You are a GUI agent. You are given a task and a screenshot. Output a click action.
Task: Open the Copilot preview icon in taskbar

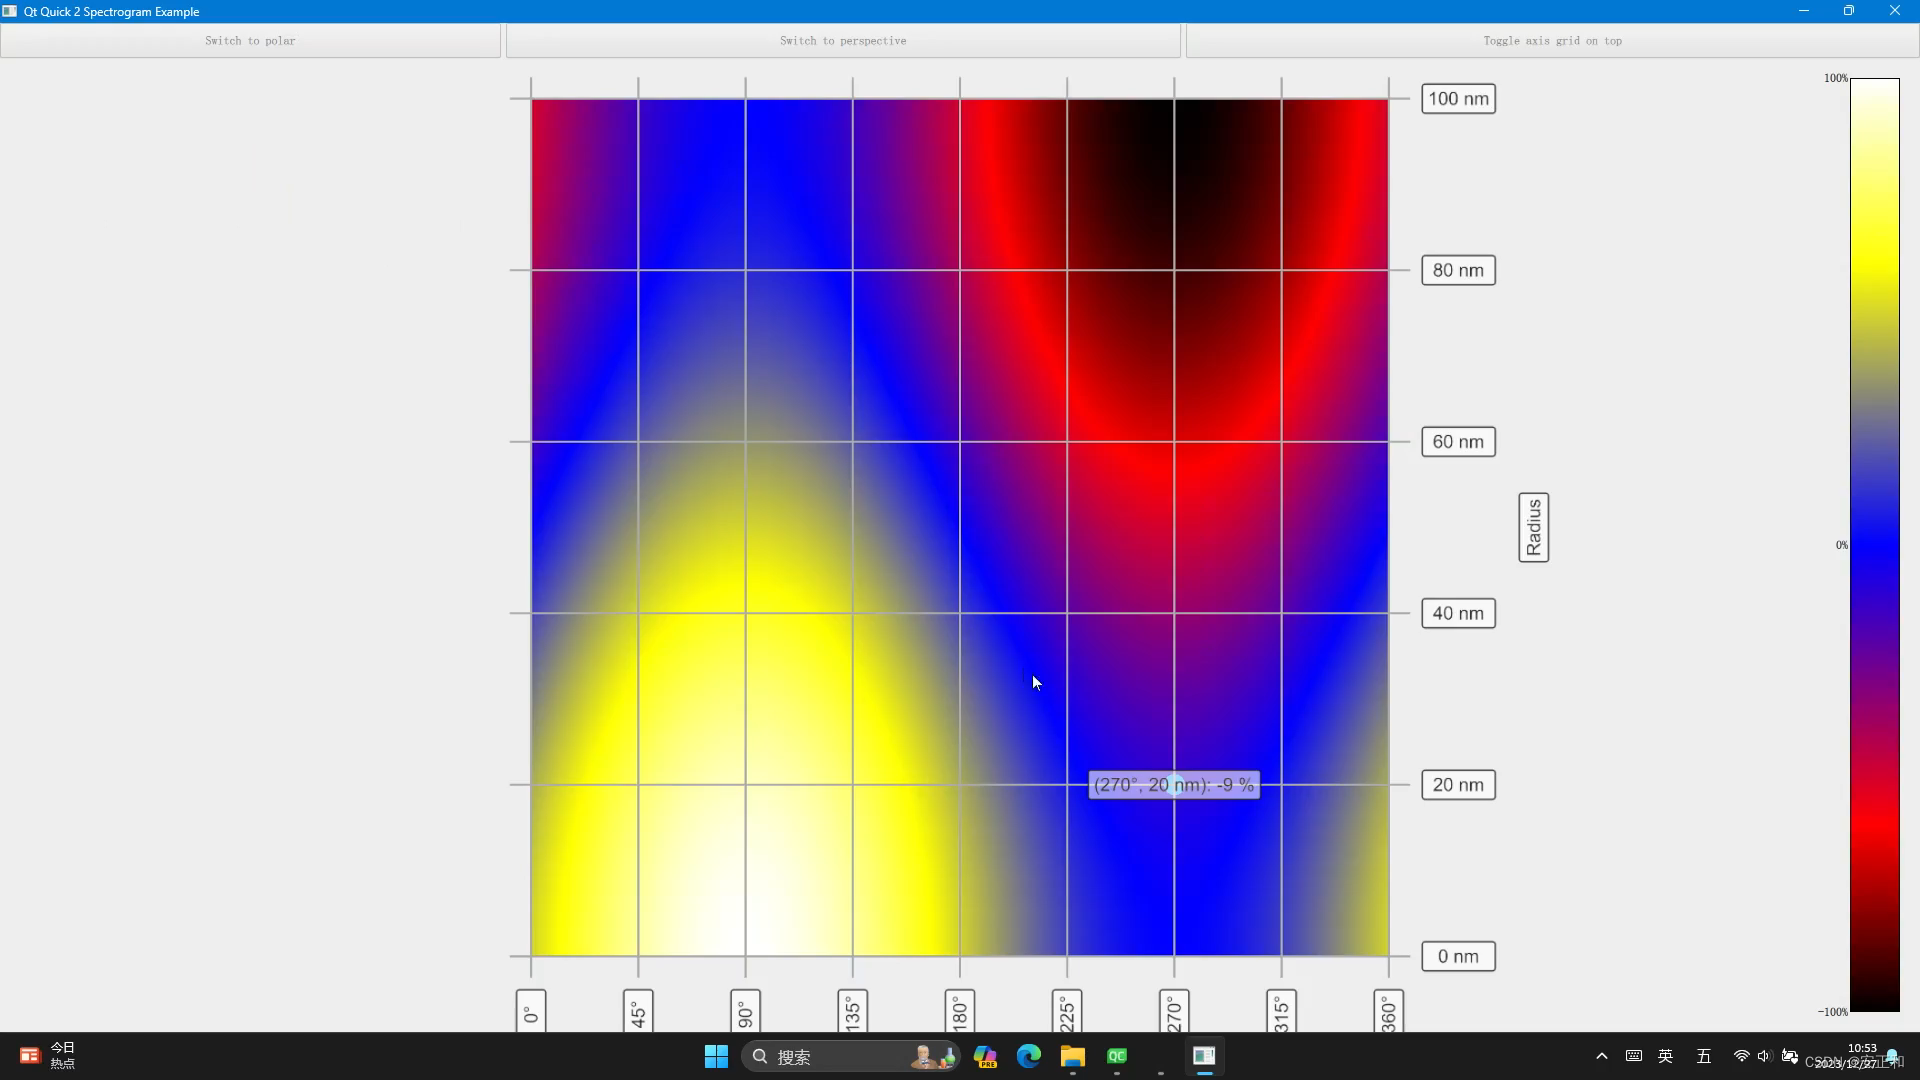[x=985, y=1057]
